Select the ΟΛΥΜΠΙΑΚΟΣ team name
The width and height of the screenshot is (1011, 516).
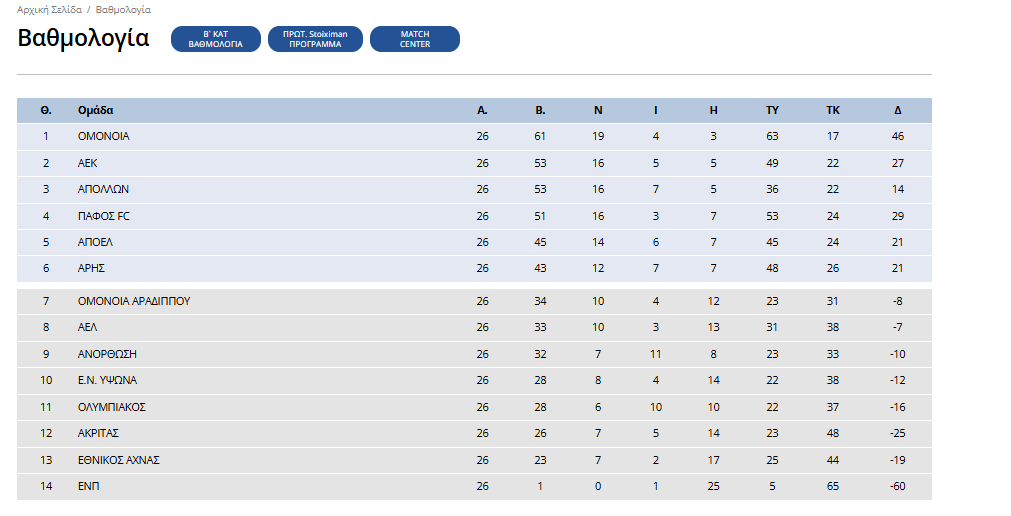tap(112, 407)
